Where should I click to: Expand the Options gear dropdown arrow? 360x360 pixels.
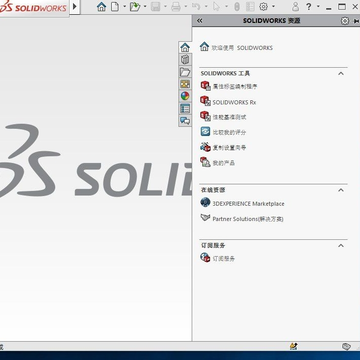click(273, 6)
